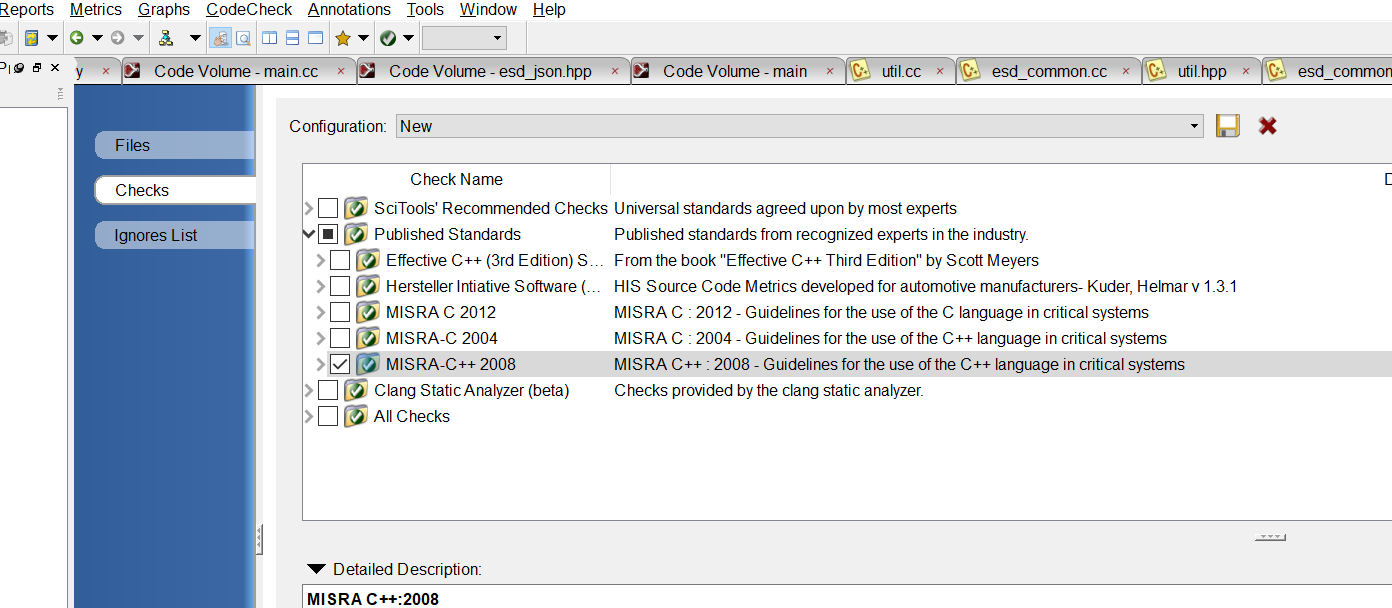The image size is (1392, 608).
Task: Click the analyze/refresh project toolbar icon
Action: click(32, 38)
